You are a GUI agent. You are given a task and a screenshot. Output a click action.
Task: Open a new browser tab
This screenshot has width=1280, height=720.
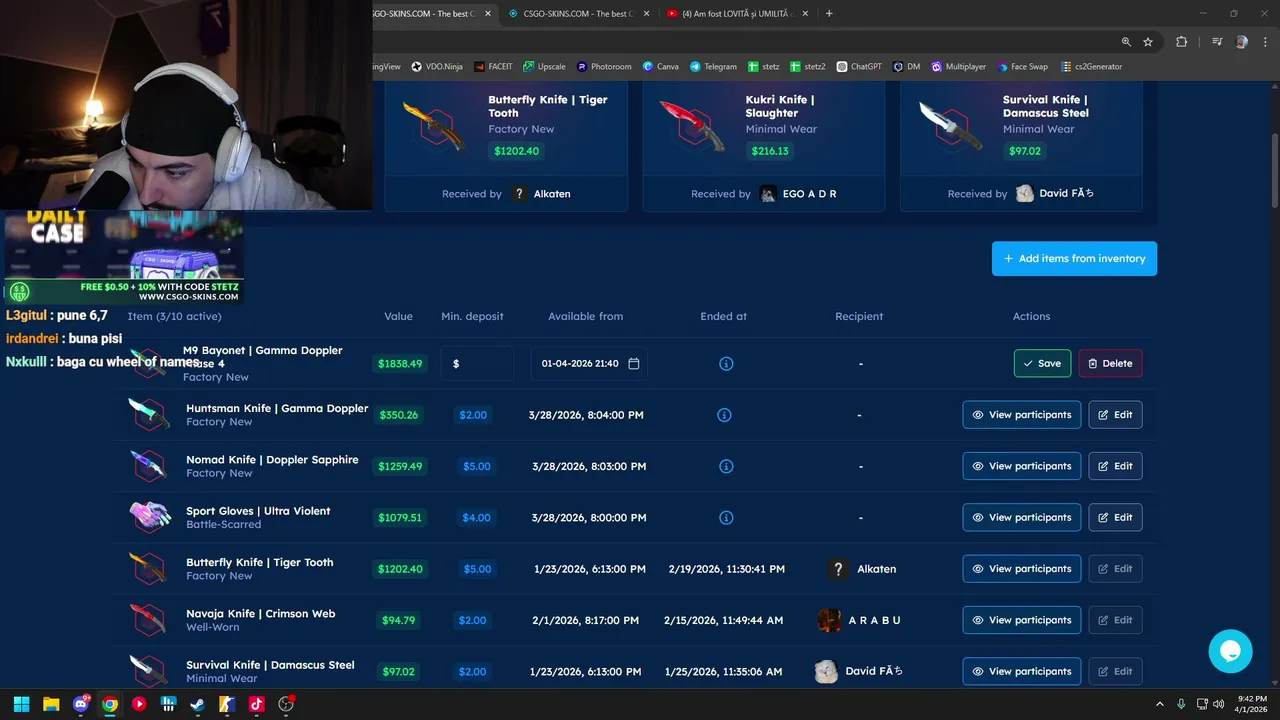tap(829, 13)
